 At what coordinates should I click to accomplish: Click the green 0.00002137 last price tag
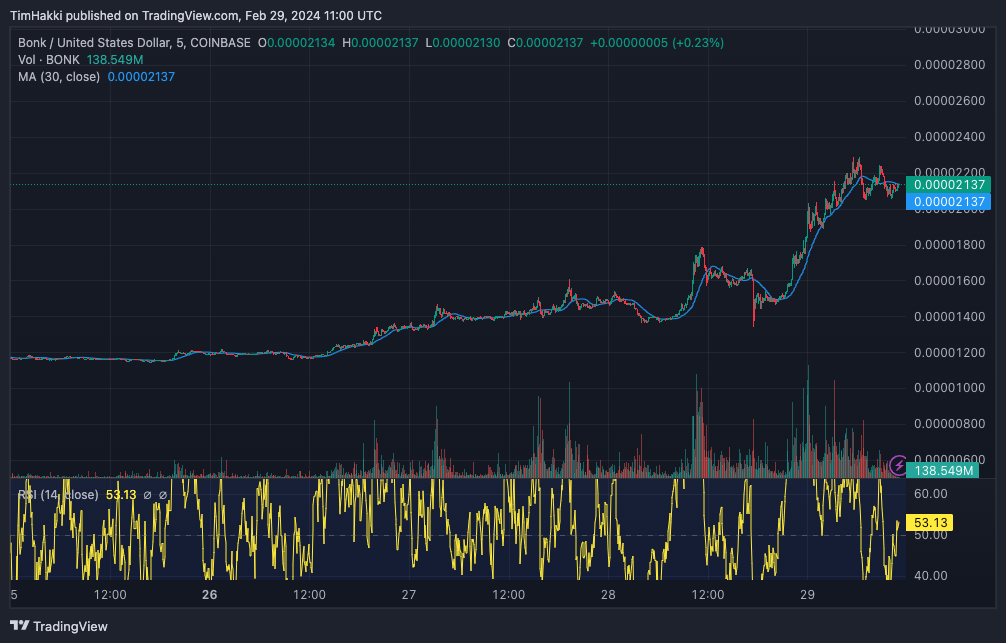pos(948,185)
